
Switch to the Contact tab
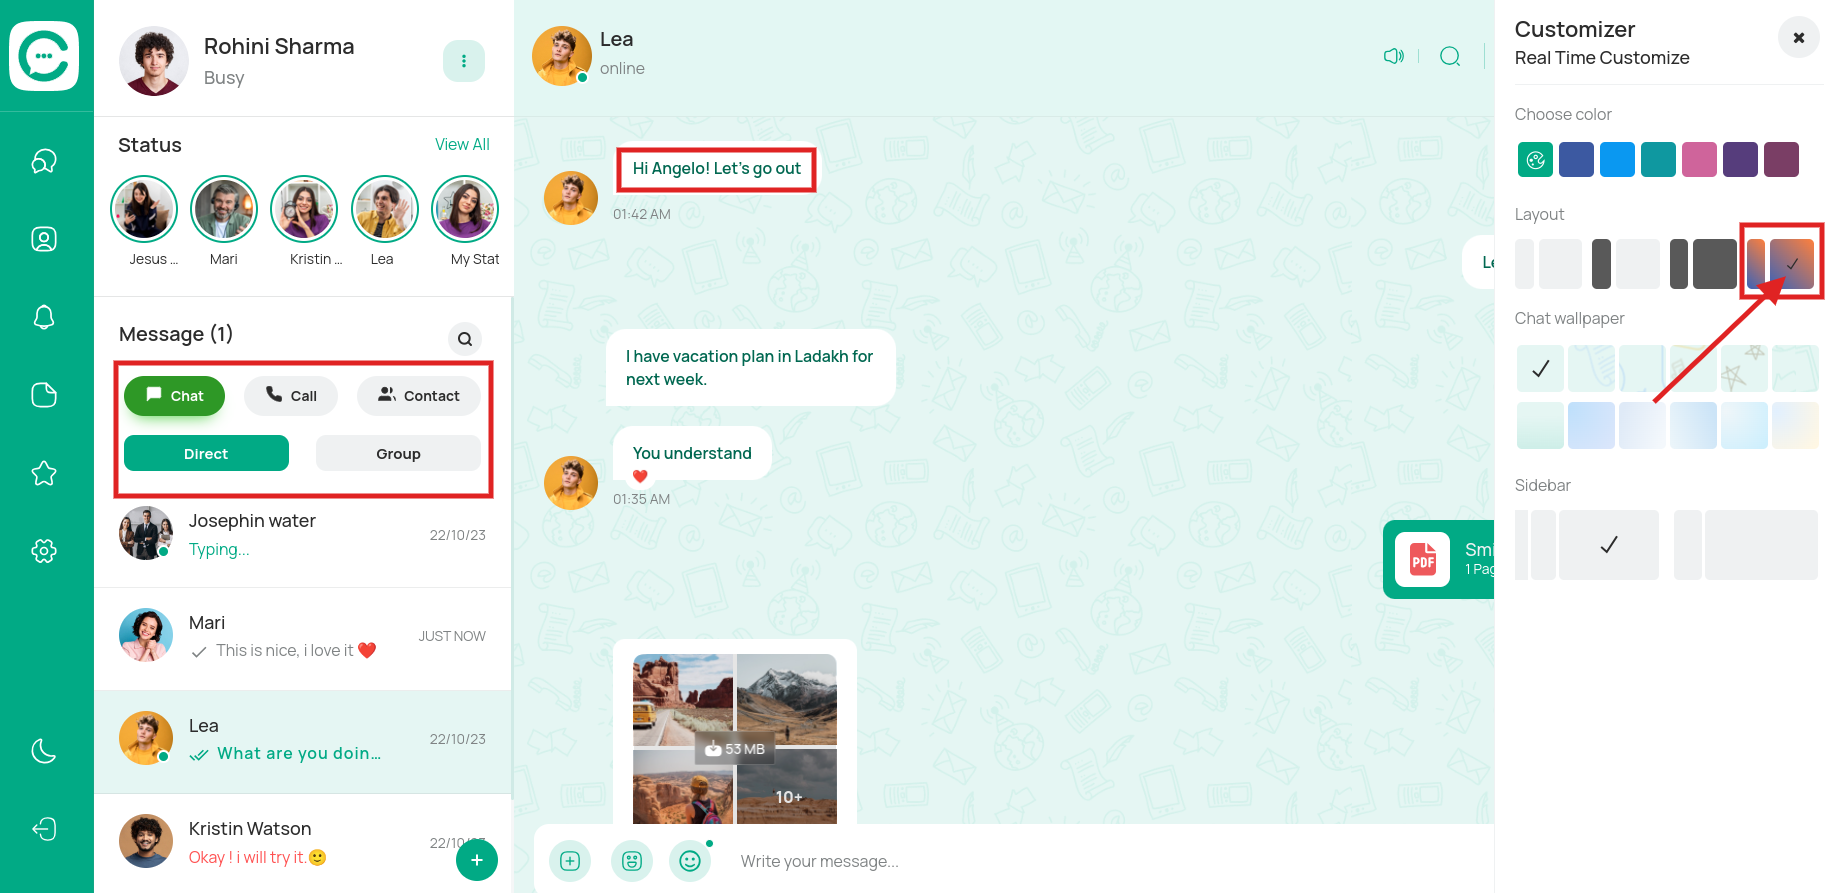[x=418, y=396]
